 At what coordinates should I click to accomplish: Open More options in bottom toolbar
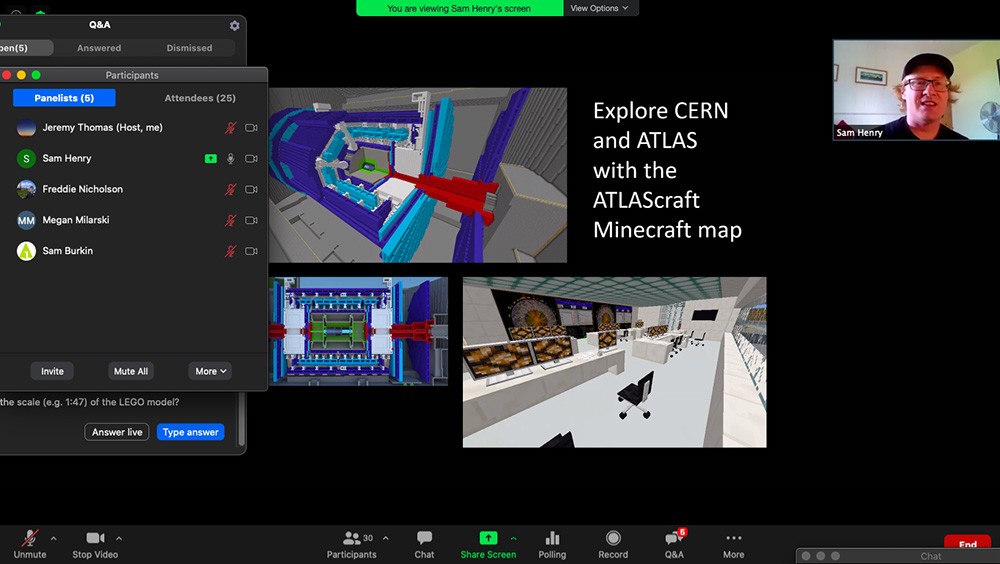tap(733, 545)
